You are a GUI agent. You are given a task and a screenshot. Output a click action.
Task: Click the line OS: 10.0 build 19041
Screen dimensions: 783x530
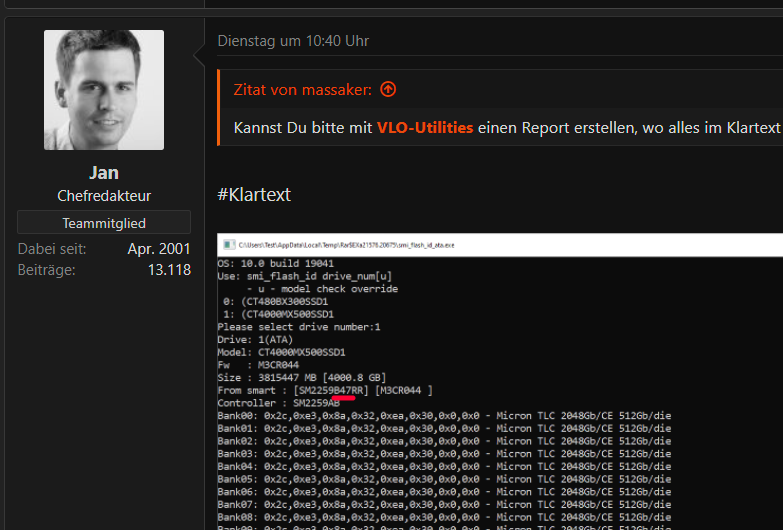(x=276, y=264)
